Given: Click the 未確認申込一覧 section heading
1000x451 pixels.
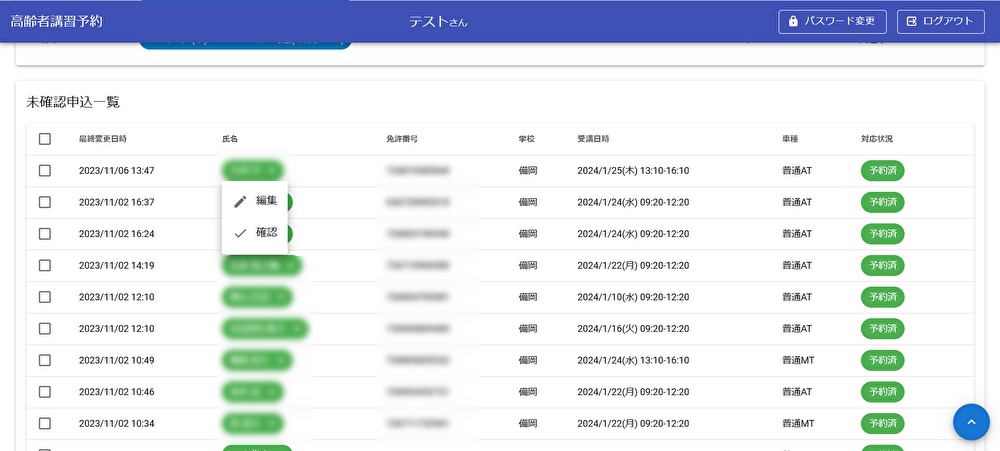Looking at the screenshot, I should pos(73,101).
